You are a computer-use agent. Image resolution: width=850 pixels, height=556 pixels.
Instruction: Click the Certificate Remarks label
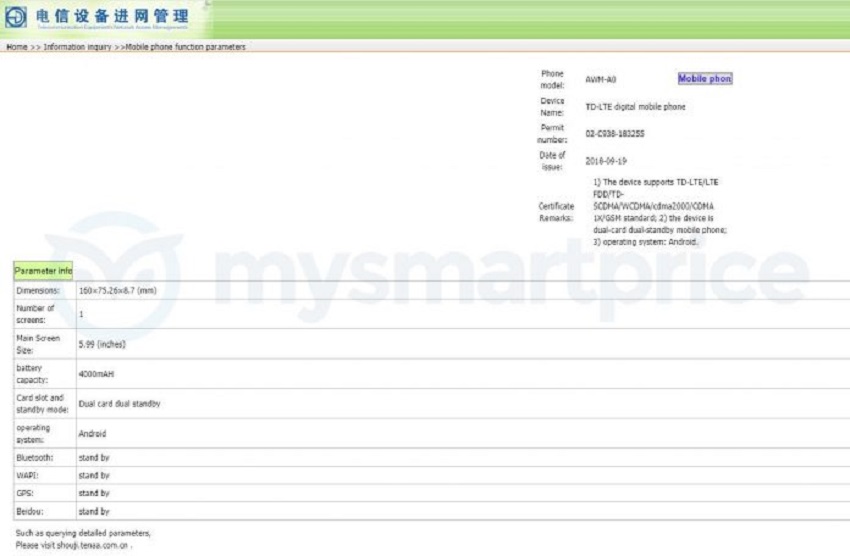coord(556,212)
